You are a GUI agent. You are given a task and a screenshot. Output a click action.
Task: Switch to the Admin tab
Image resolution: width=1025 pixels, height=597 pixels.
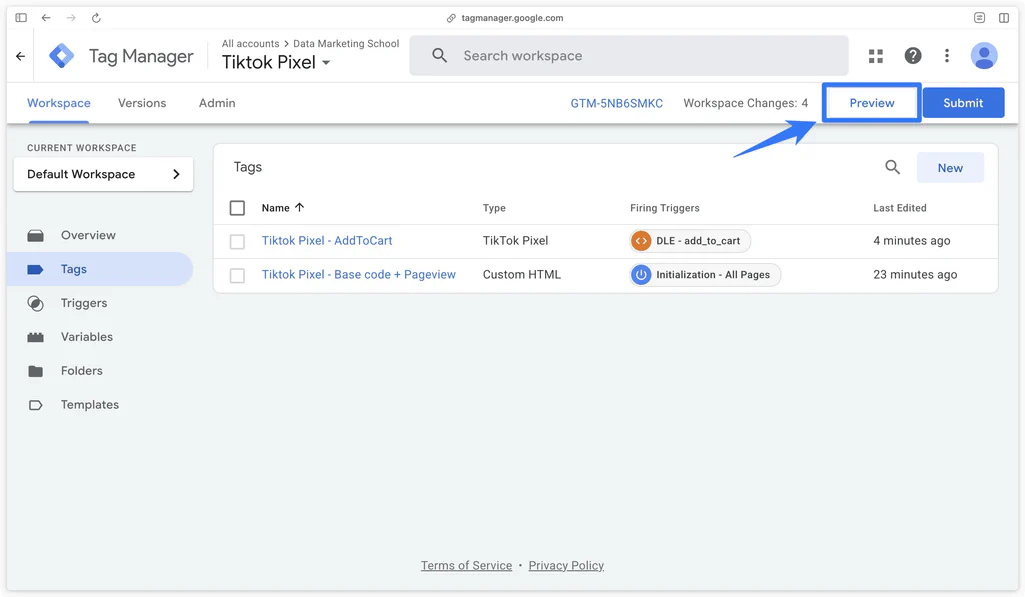[x=217, y=103]
